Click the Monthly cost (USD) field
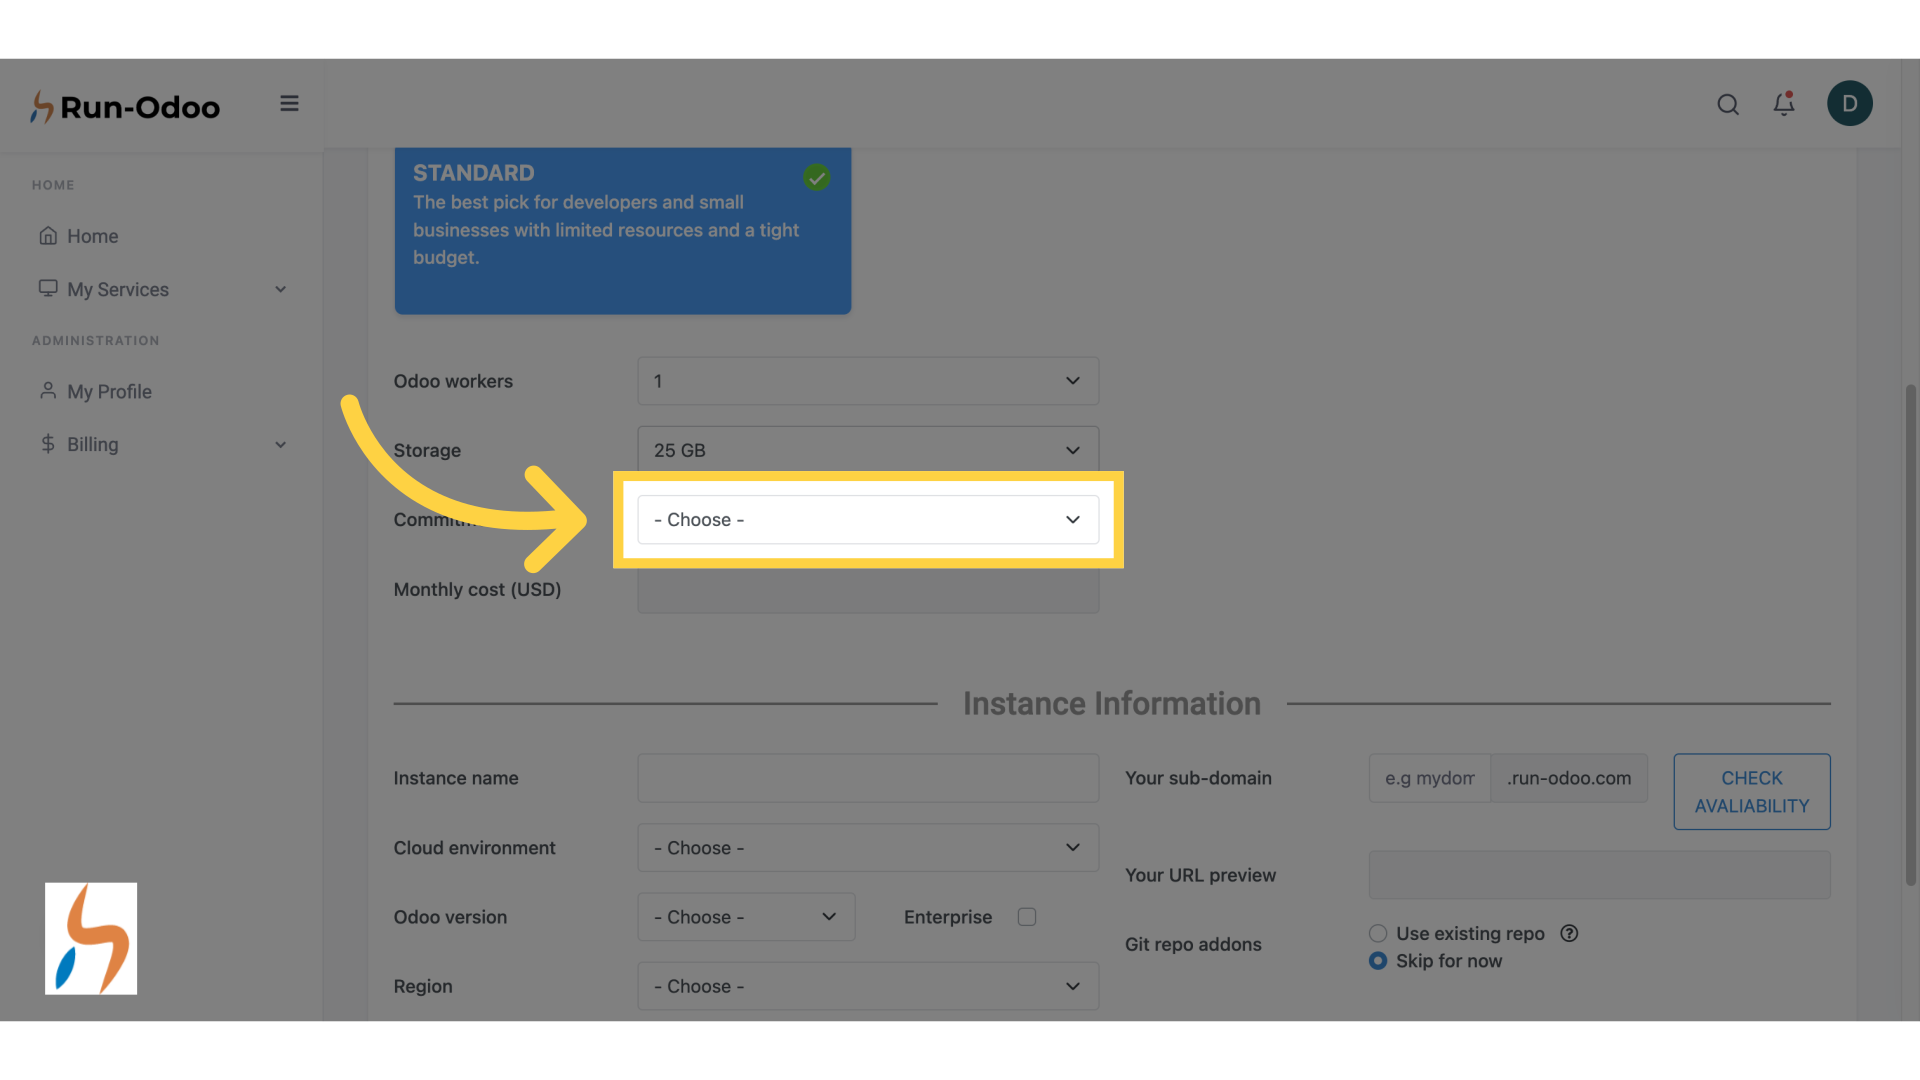Viewport: 1920px width, 1080px height. click(868, 590)
